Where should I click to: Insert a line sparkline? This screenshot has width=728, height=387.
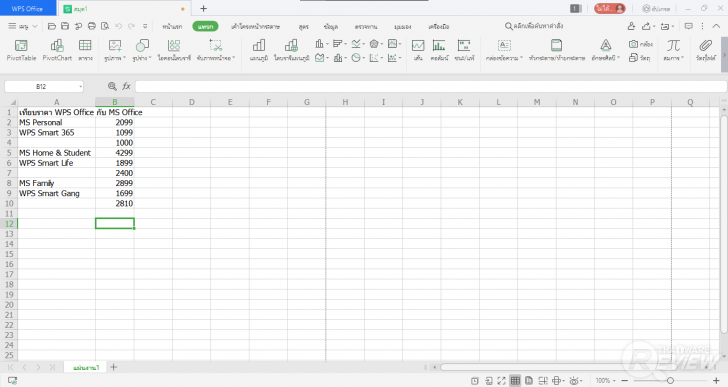pyautogui.click(x=418, y=50)
